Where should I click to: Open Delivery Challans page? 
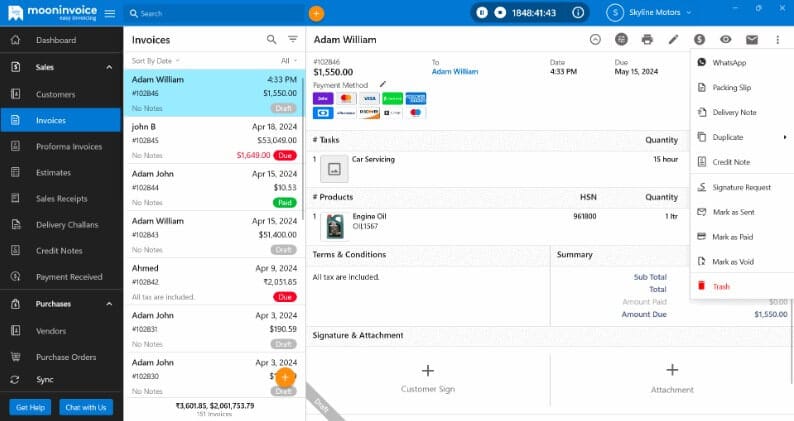coord(61,225)
